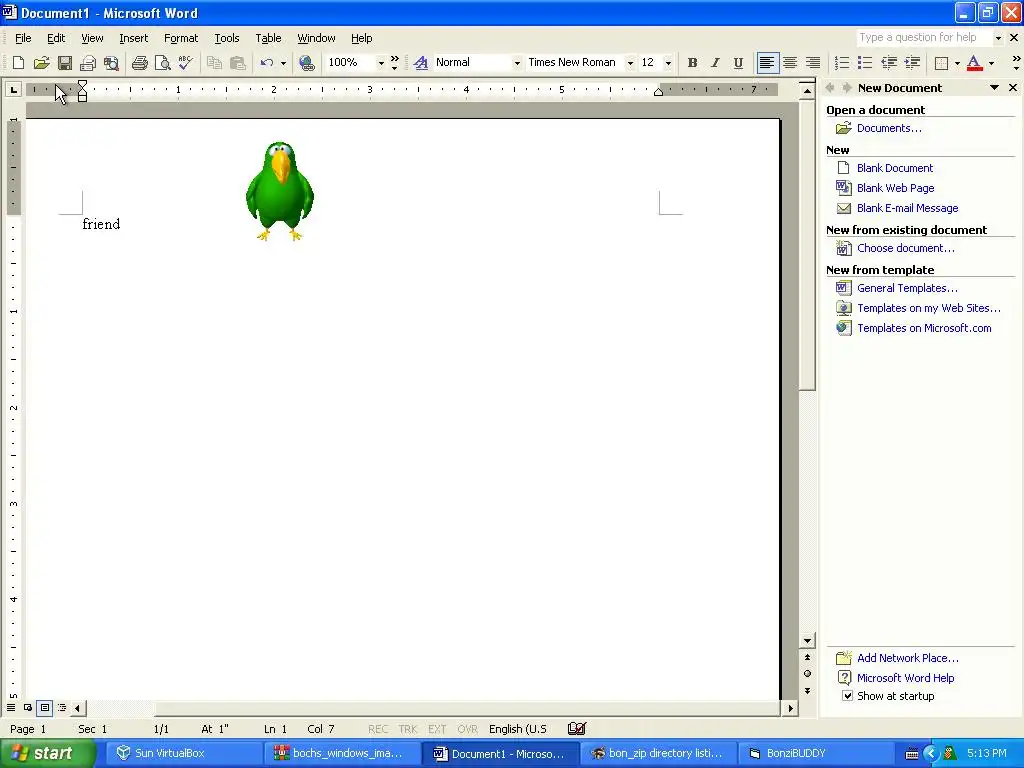
Task: Click Templates on Microsoft.com link
Action: [x=924, y=328]
